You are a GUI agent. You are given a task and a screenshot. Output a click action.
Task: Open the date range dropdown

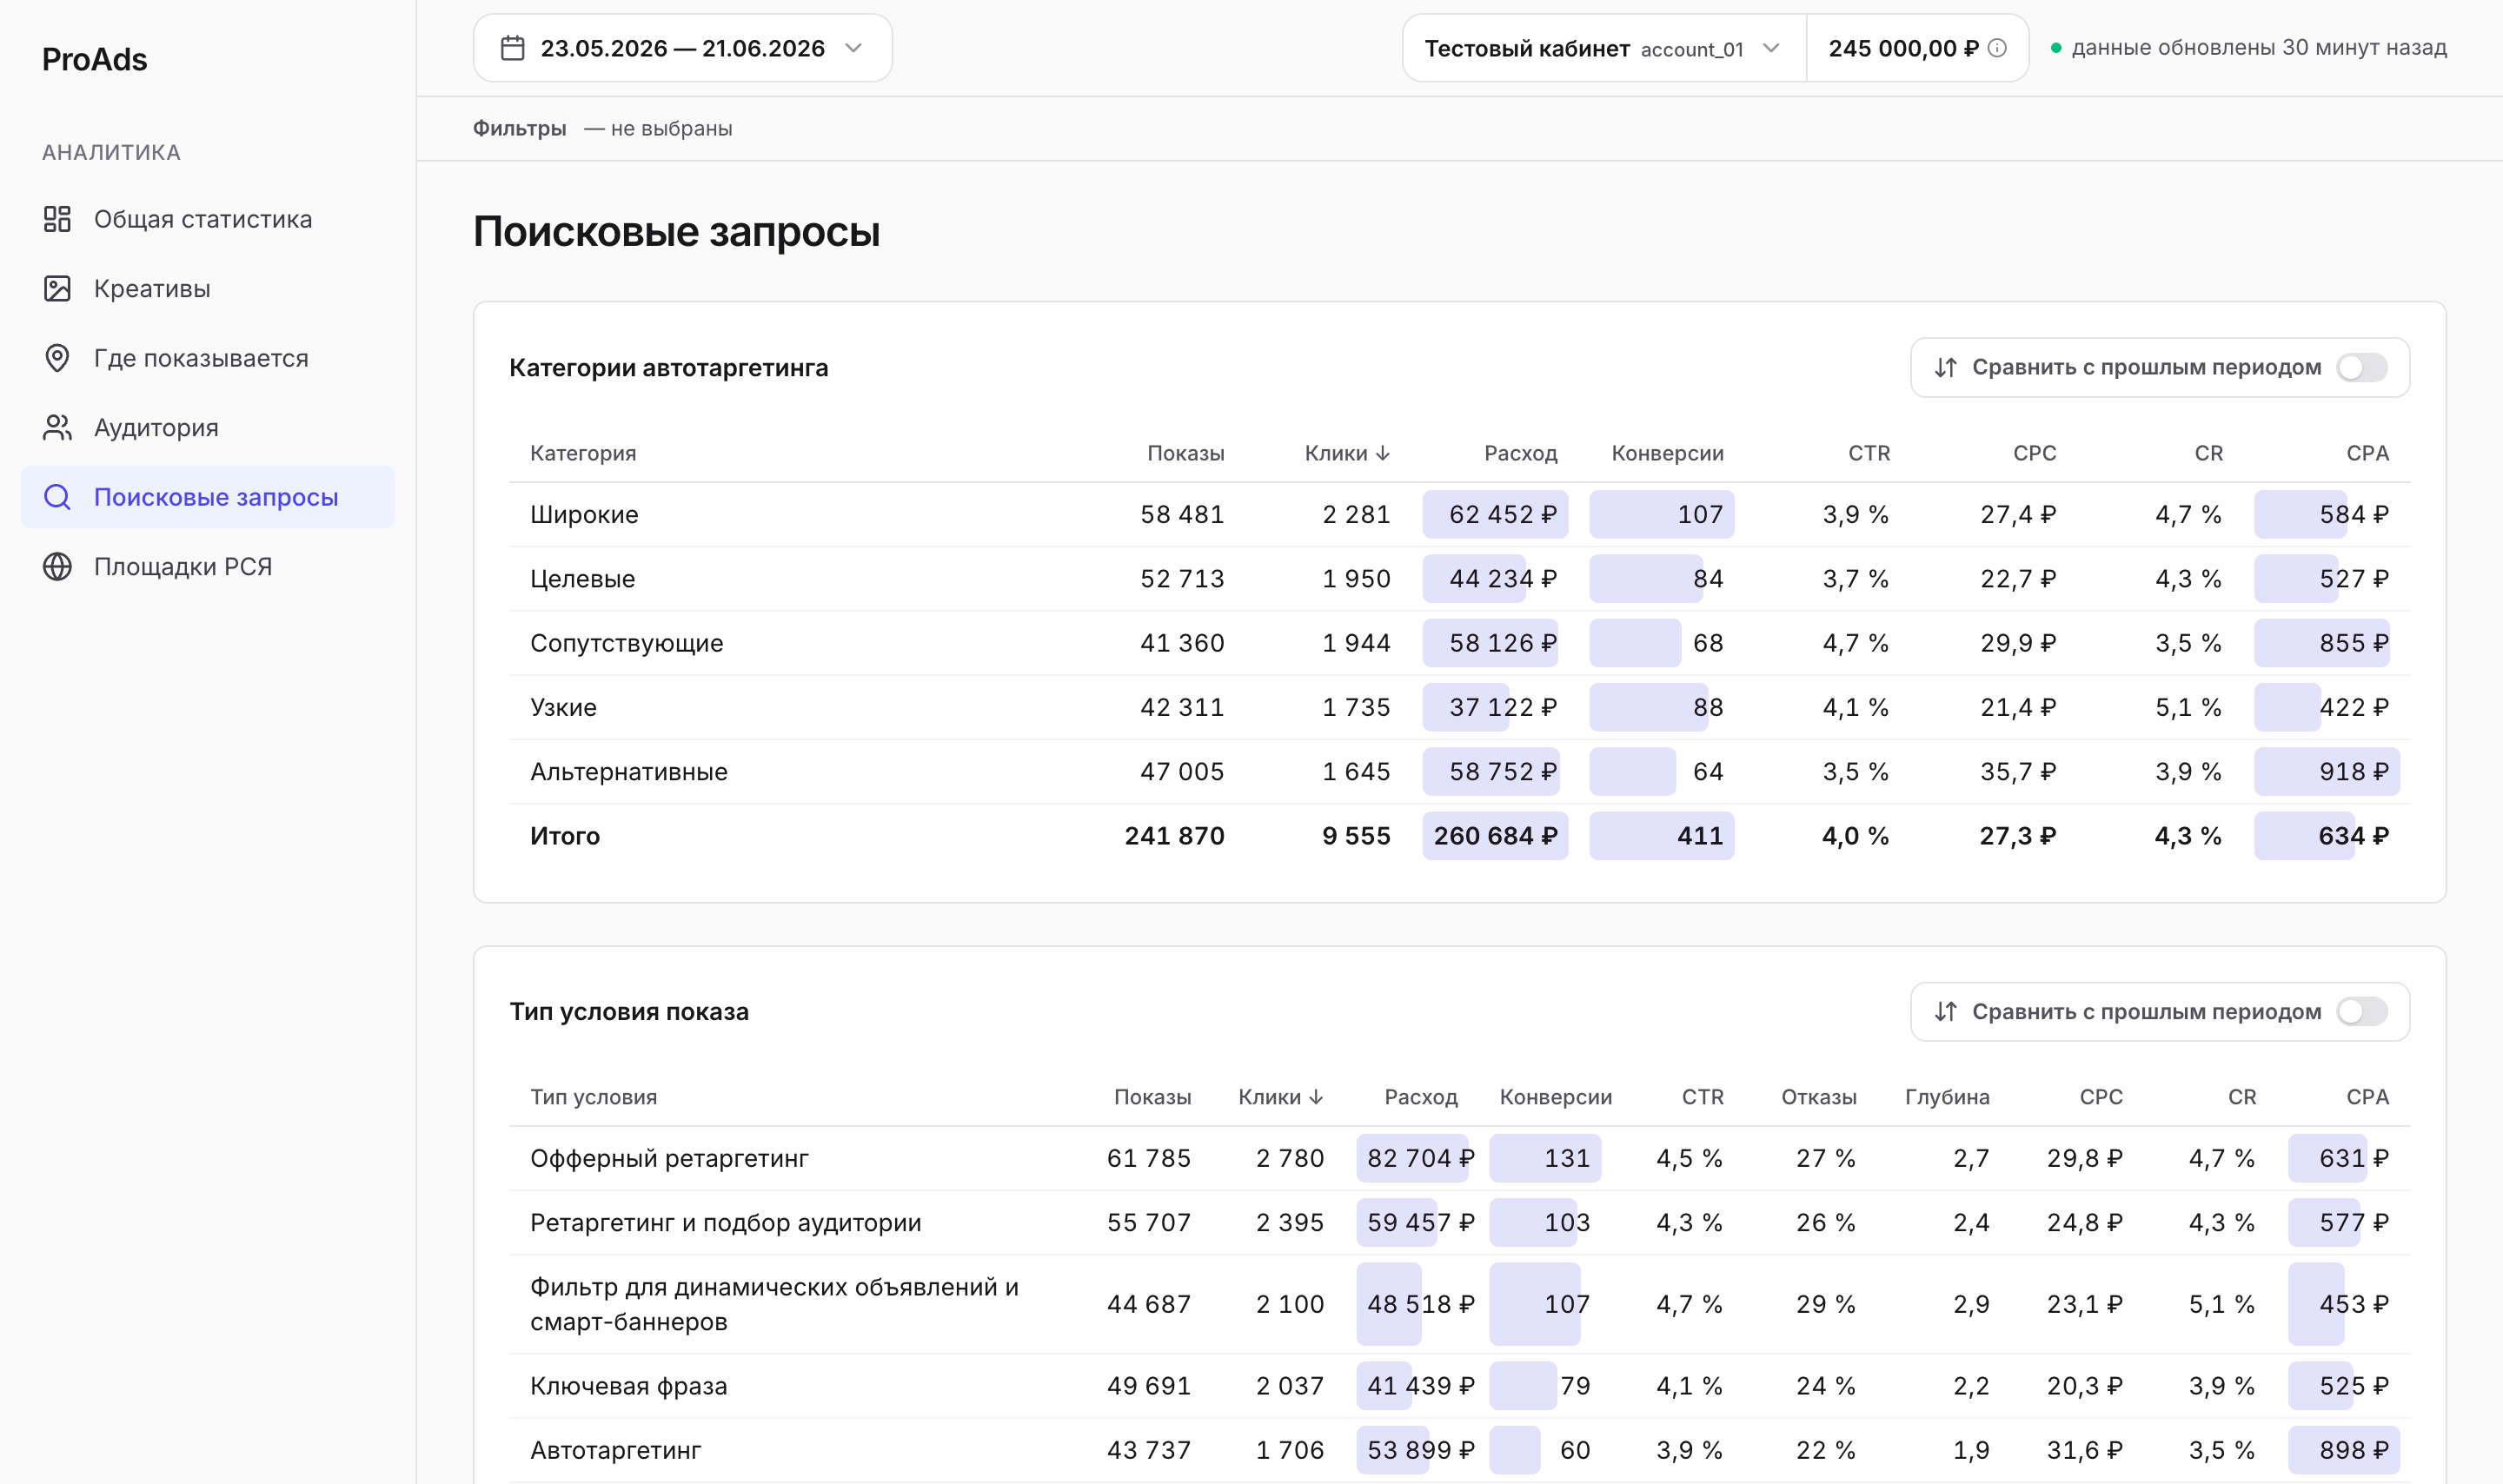(x=683, y=48)
